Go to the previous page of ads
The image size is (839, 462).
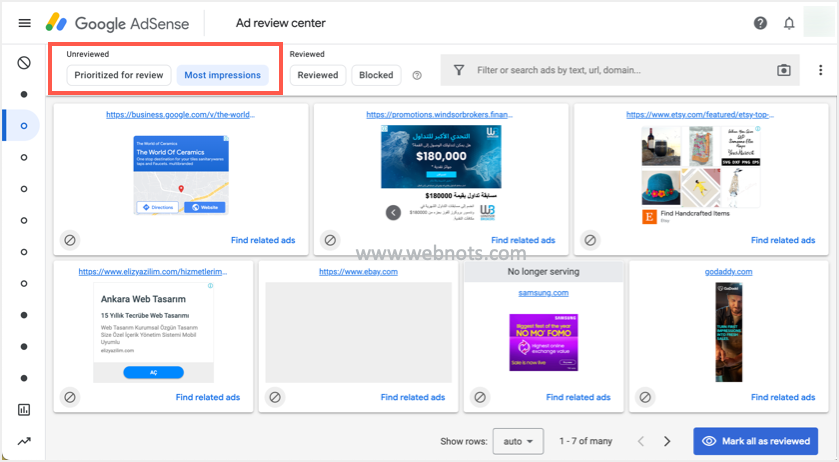coord(640,441)
